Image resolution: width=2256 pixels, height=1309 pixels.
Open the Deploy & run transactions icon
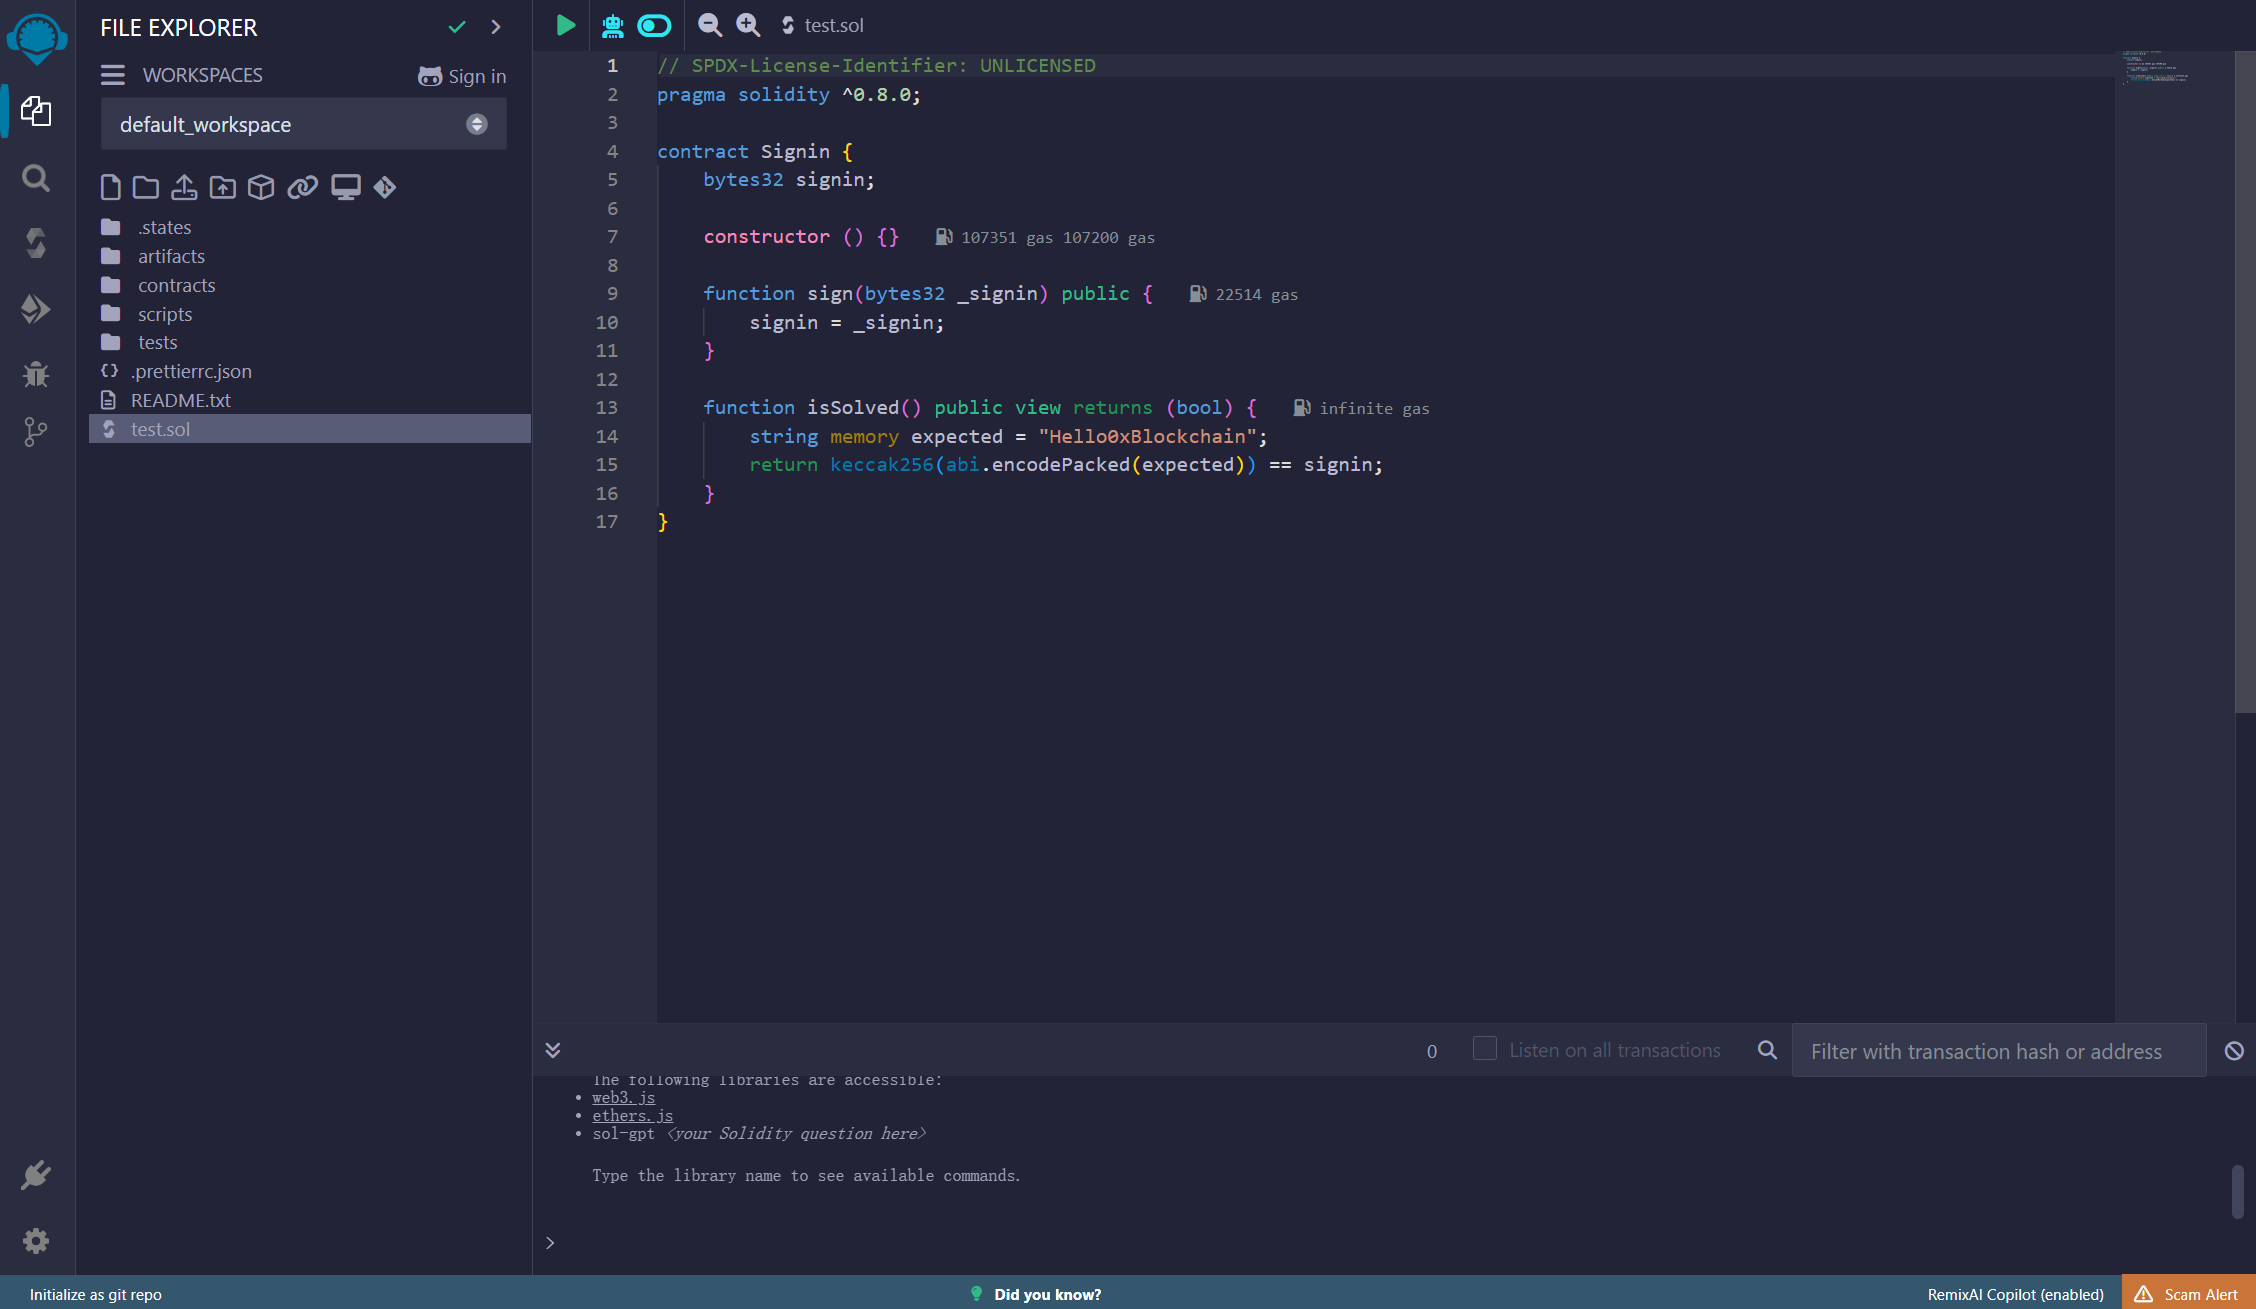pos(36,309)
